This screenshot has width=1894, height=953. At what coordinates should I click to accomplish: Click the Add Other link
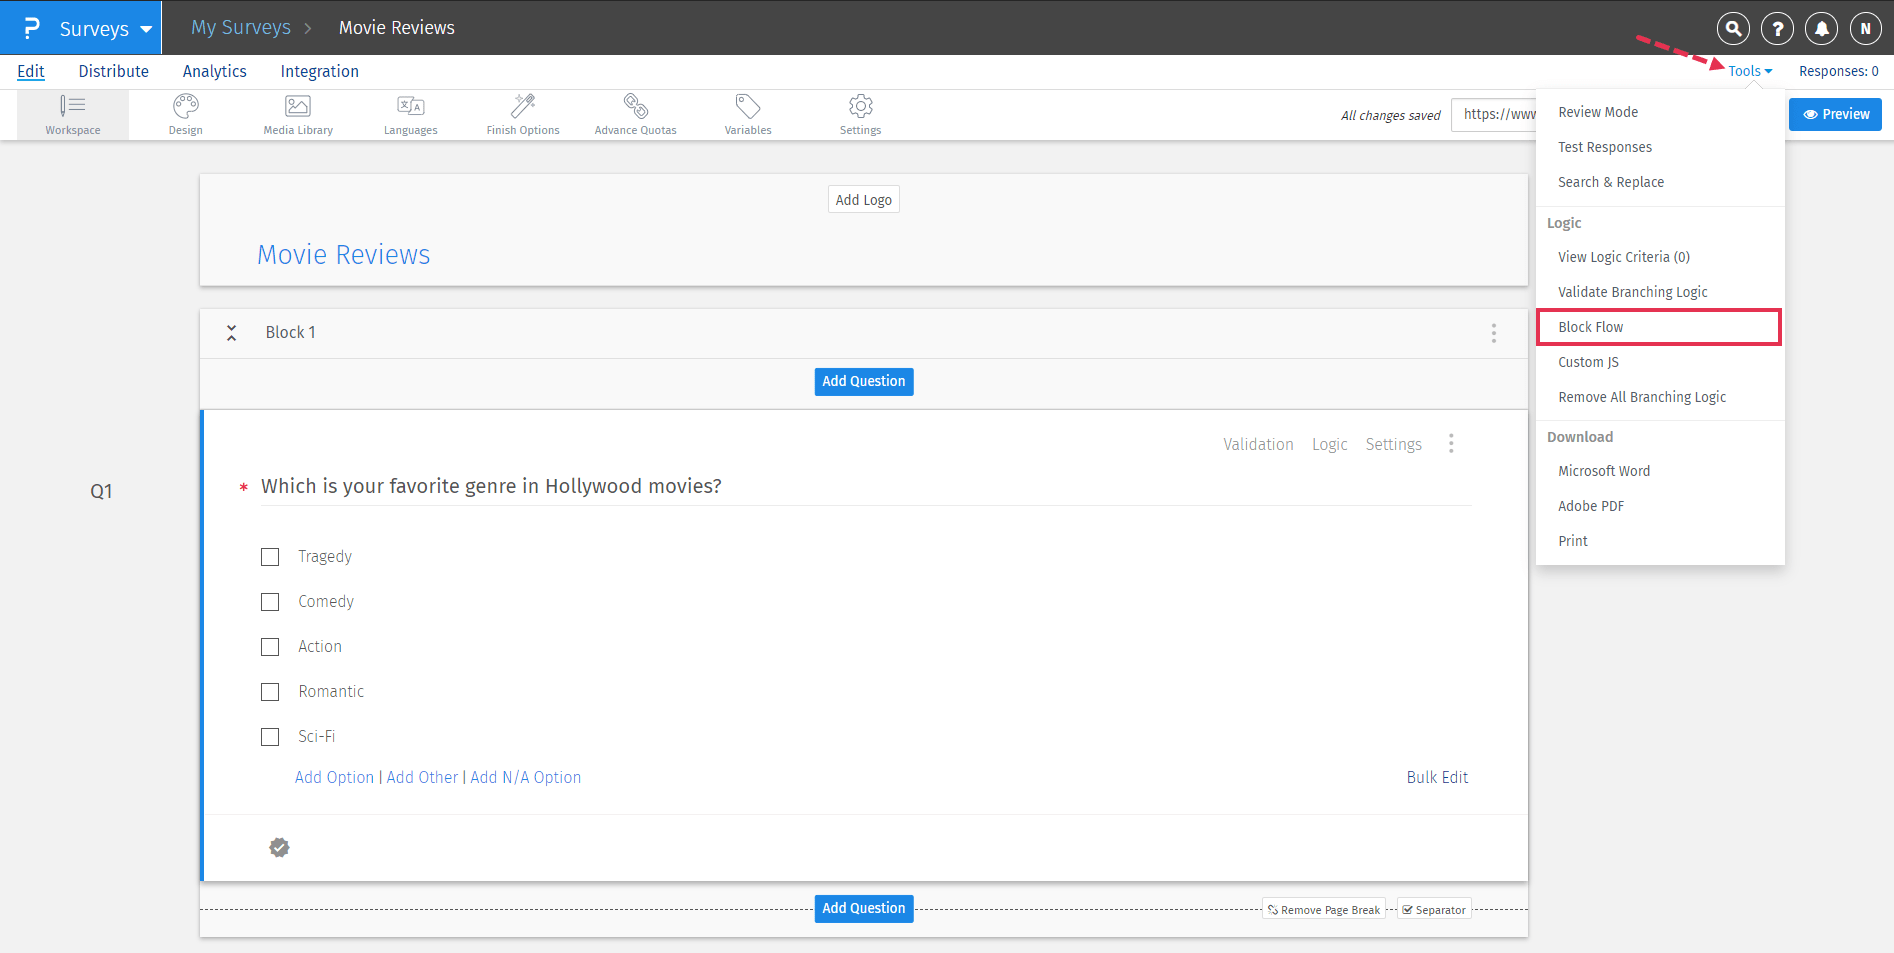(422, 777)
